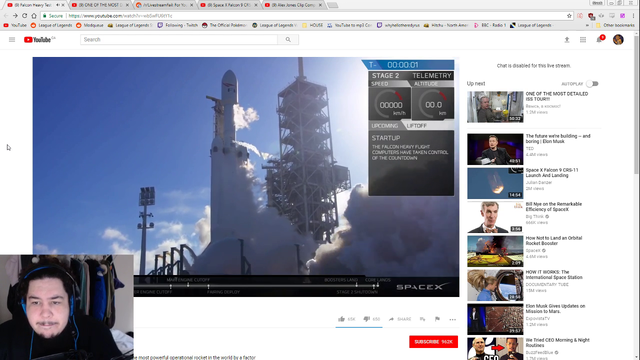The image size is (640, 360).
Task: Dislike the video with thumbs down
Action: [x=367, y=319]
